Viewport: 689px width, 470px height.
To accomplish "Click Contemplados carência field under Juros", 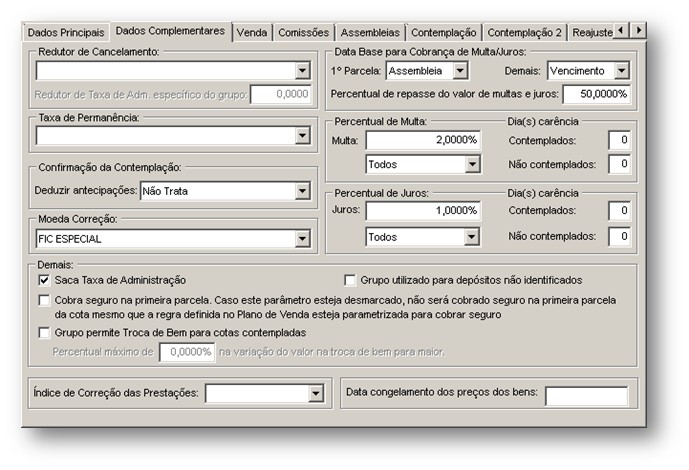I will click(620, 211).
